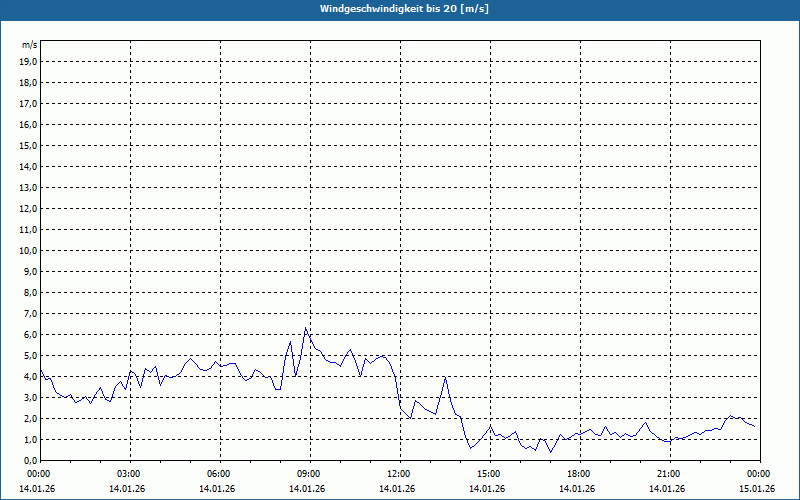Select the 12:00 time axis label
The image size is (800, 500).
pyautogui.click(x=399, y=474)
